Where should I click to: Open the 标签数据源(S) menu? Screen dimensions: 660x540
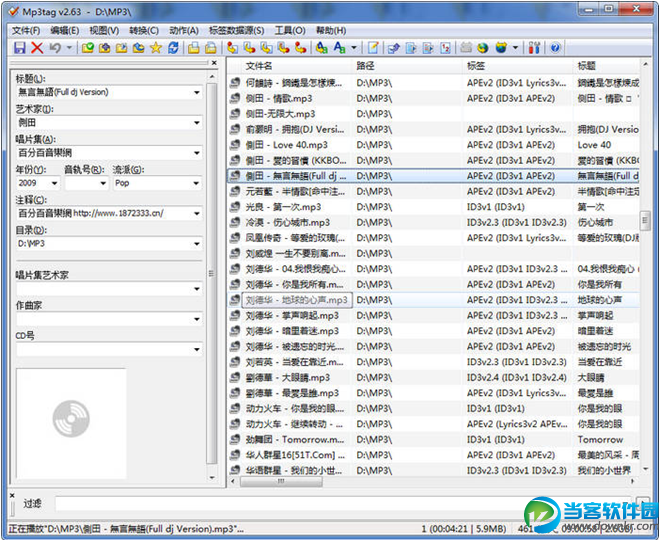coord(237,31)
